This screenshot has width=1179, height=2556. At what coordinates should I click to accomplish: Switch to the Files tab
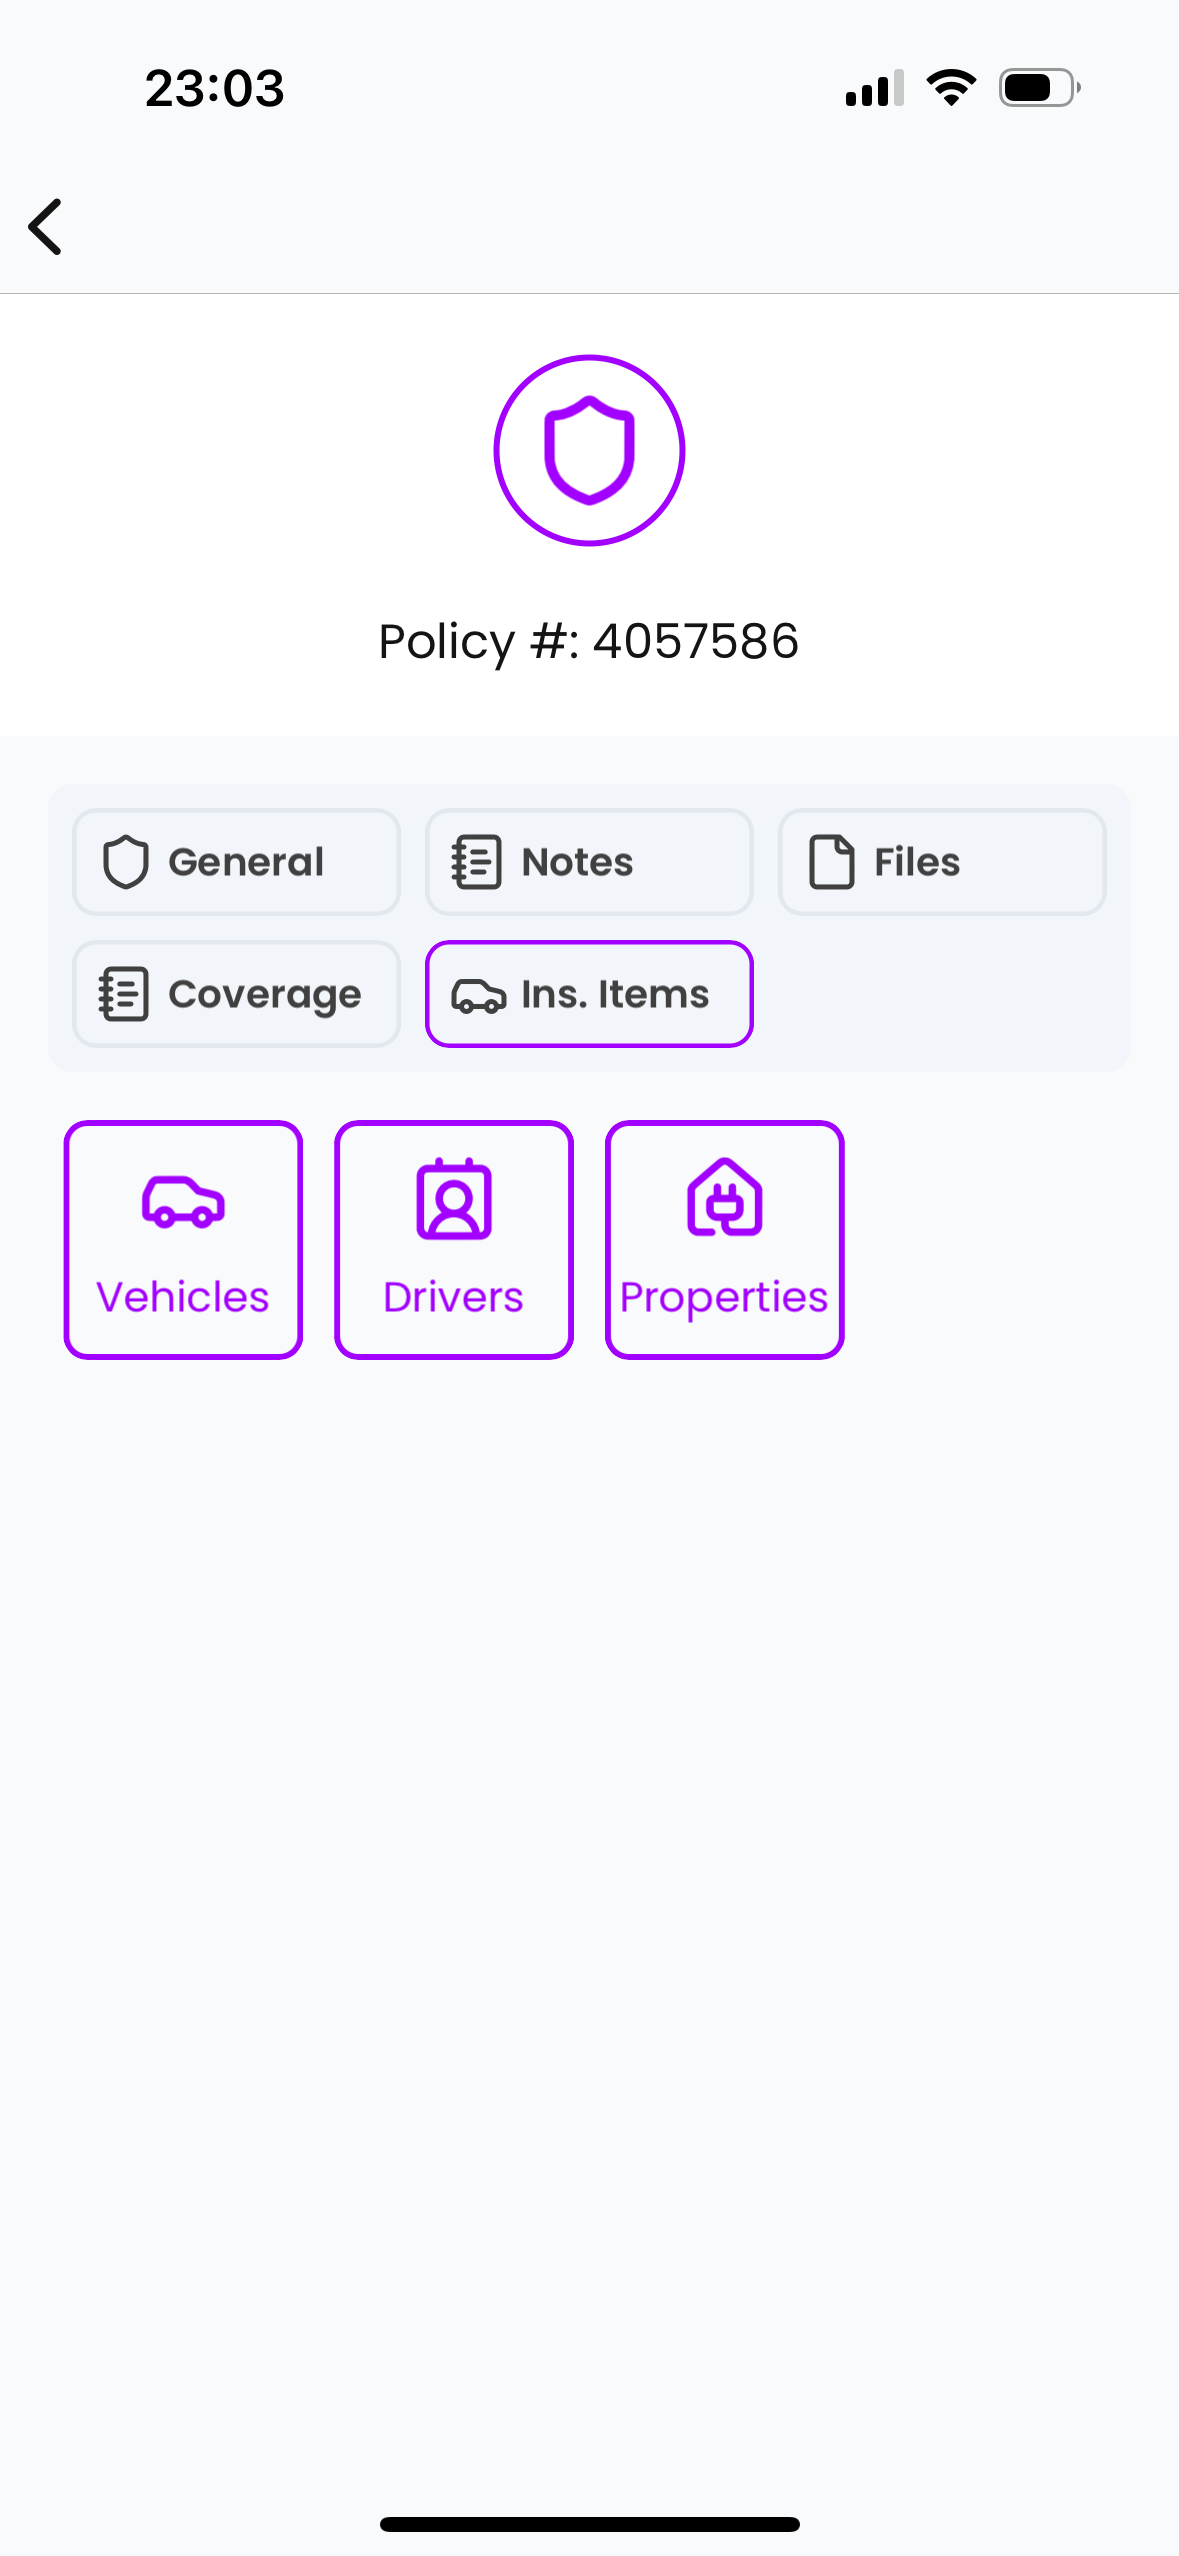point(942,862)
